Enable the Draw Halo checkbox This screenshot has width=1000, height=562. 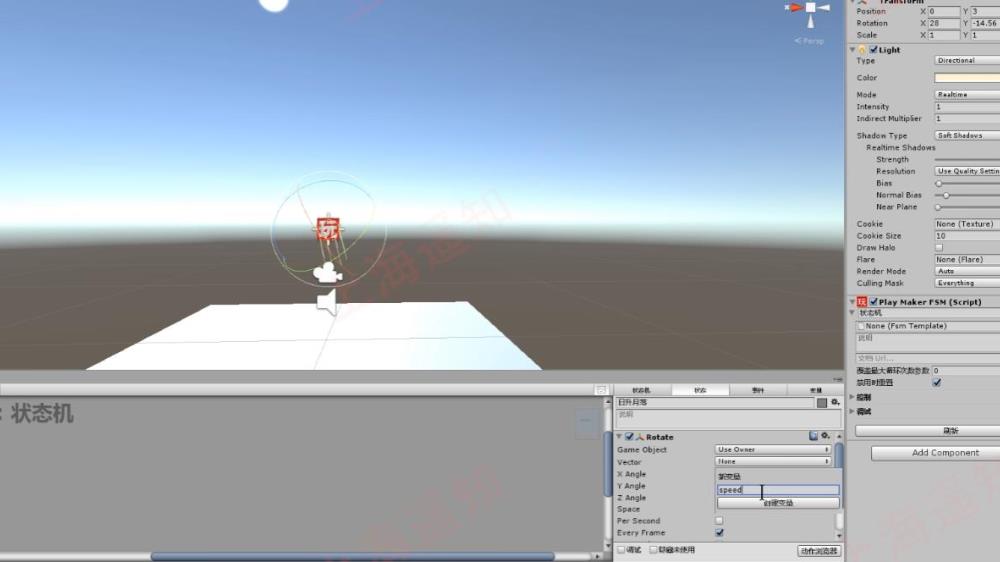(939, 248)
